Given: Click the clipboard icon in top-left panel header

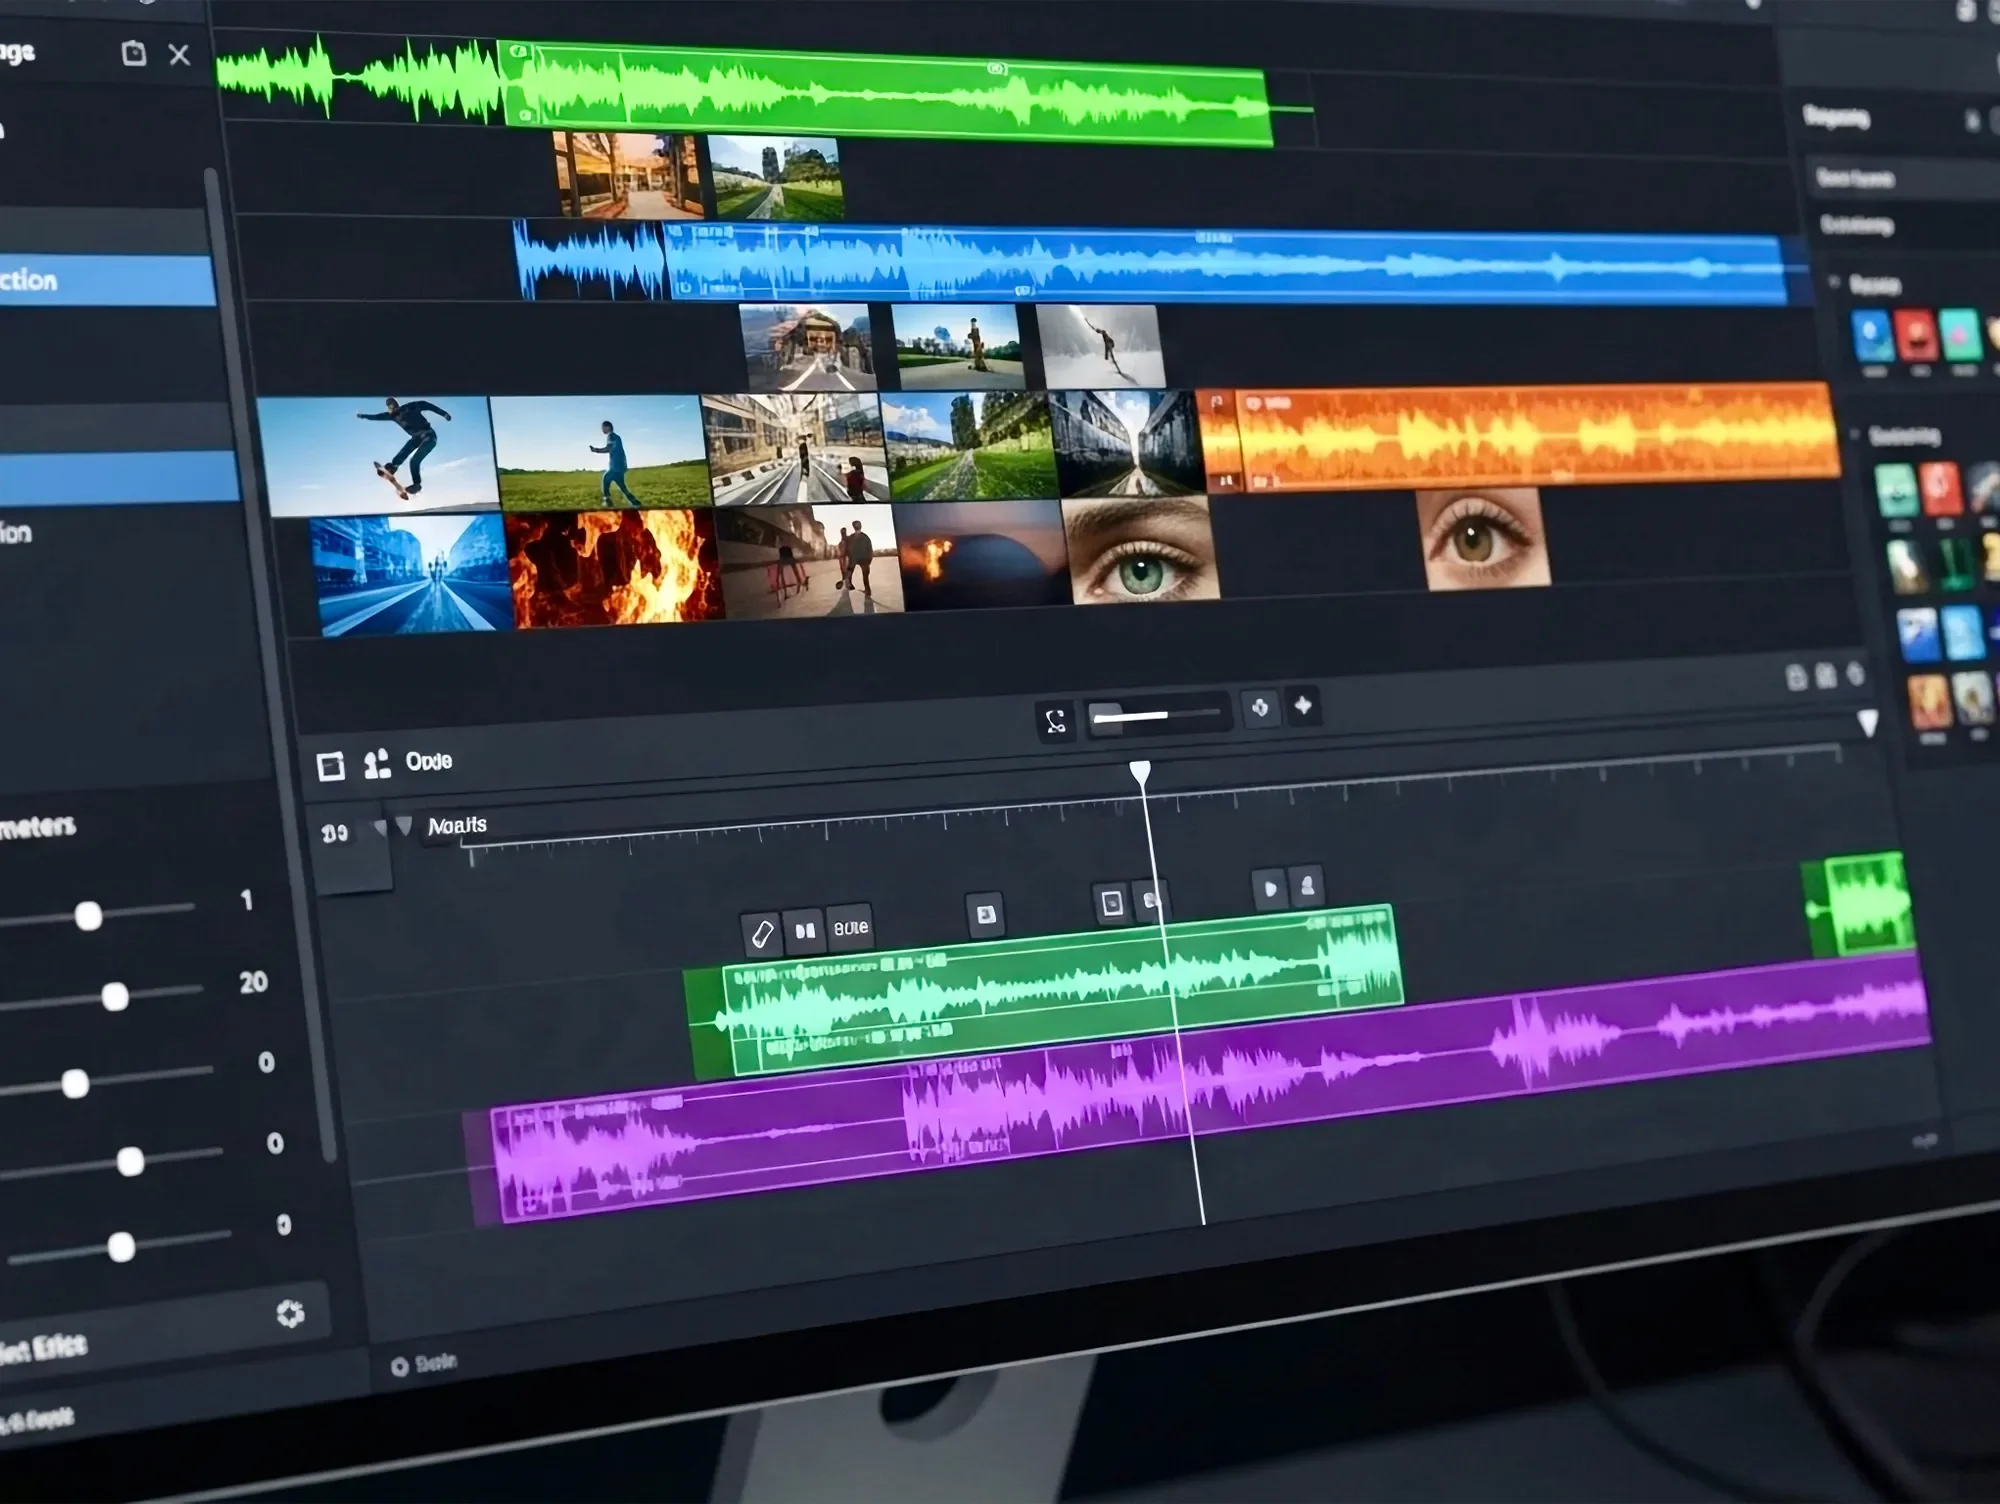Looking at the screenshot, I should pyautogui.click(x=133, y=53).
